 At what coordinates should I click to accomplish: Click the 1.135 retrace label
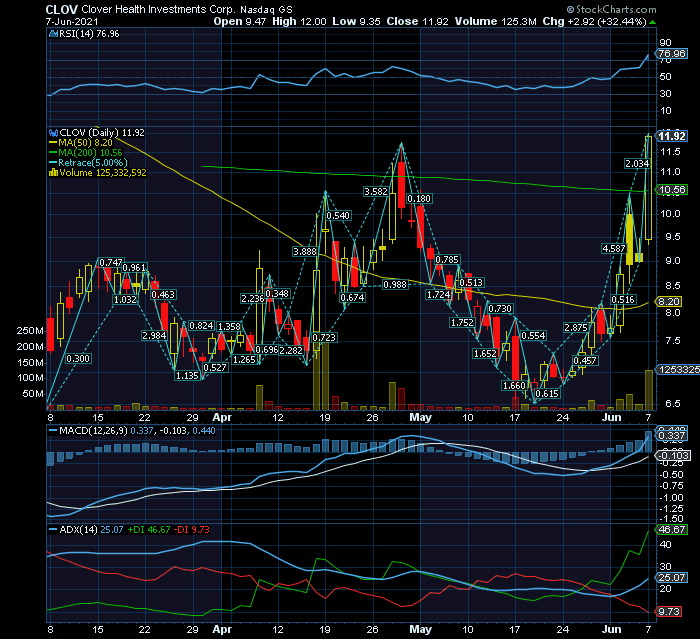point(187,376)
